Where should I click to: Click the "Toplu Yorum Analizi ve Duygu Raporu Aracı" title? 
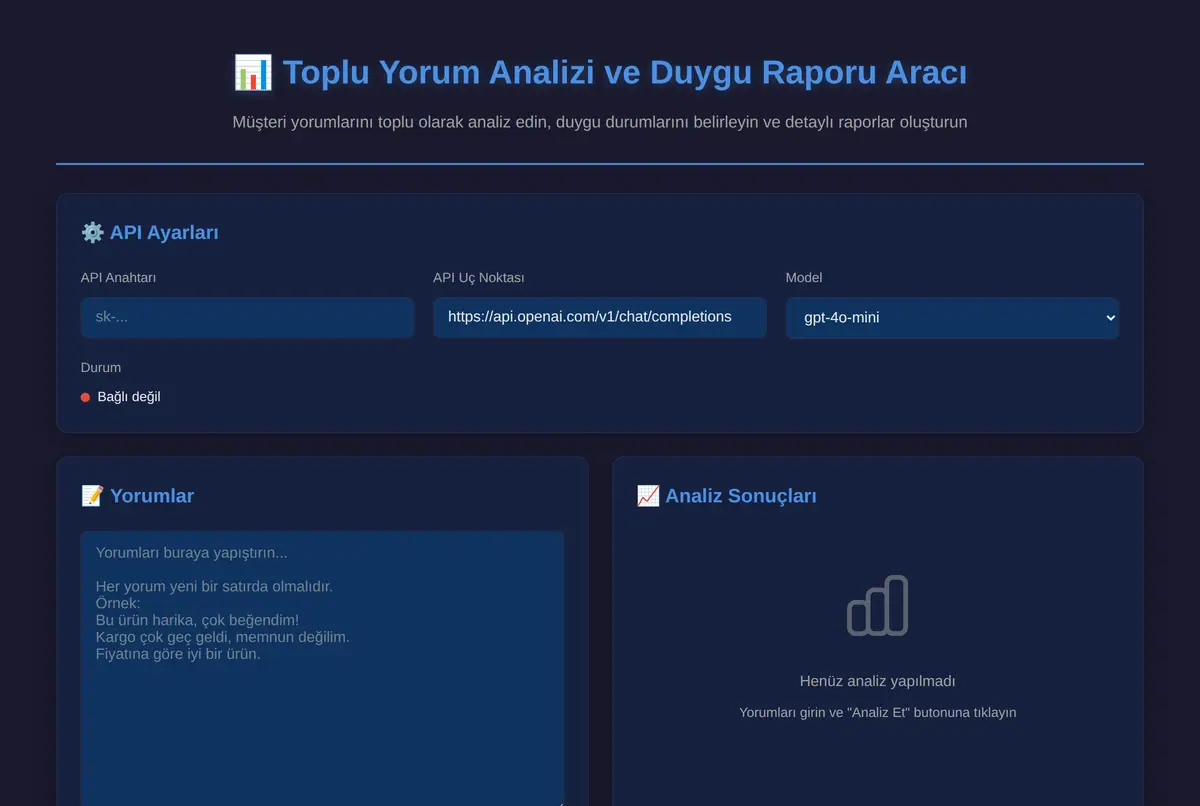tap(625, 73)
